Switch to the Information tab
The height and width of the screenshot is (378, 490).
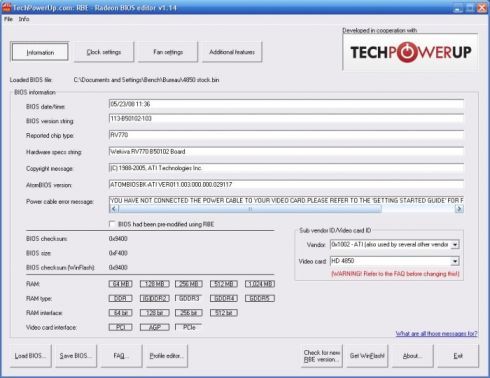(x=40, y=52)
